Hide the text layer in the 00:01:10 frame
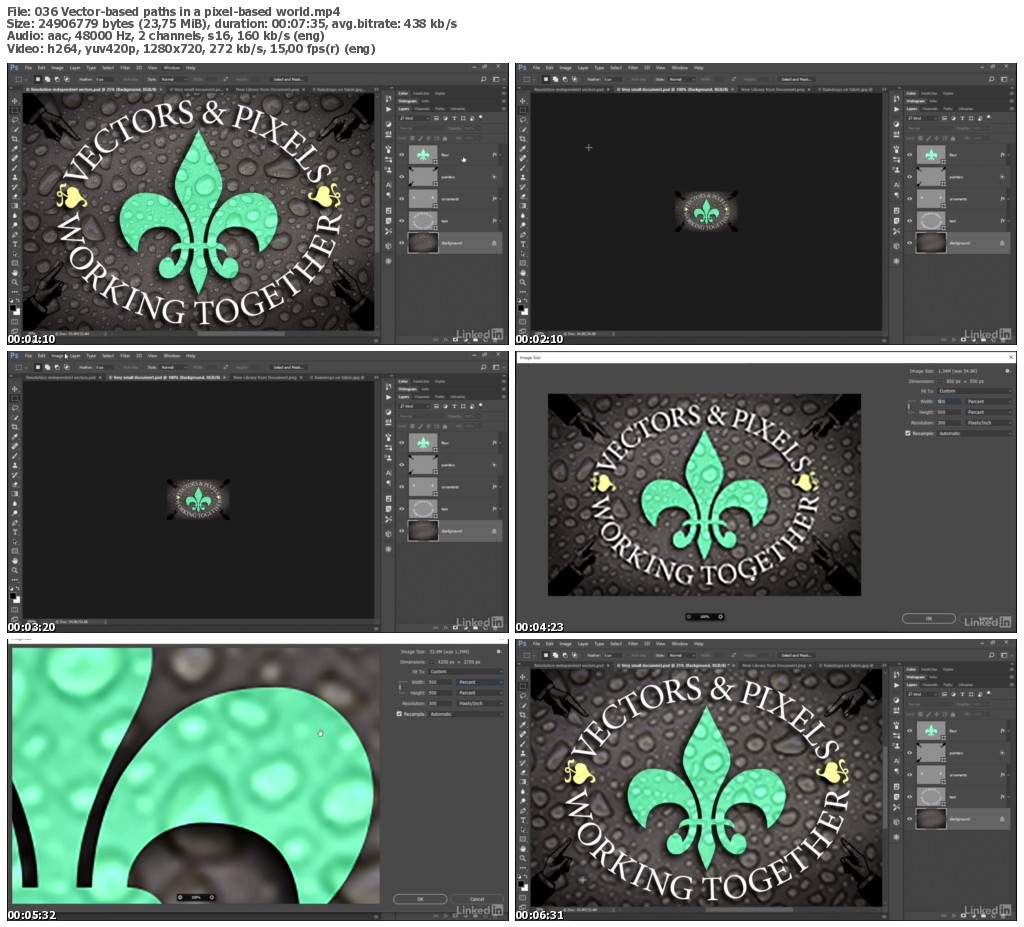Screen dimensions: 1024x927 tap(402, 221)
